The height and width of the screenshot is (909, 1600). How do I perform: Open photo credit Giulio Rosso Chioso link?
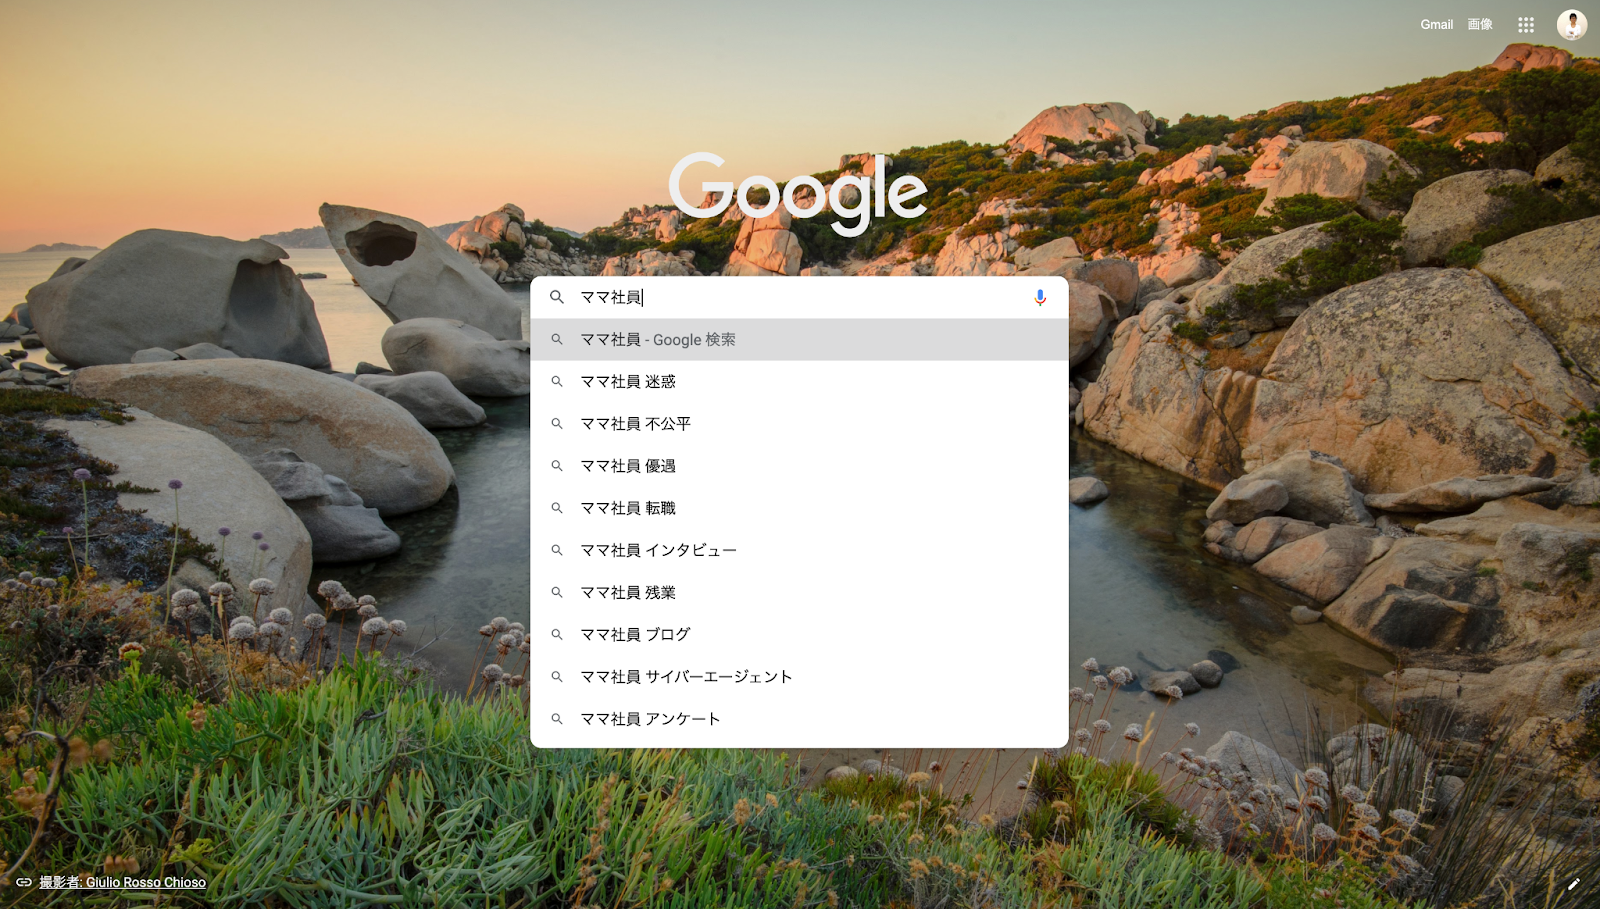point(122,882)
